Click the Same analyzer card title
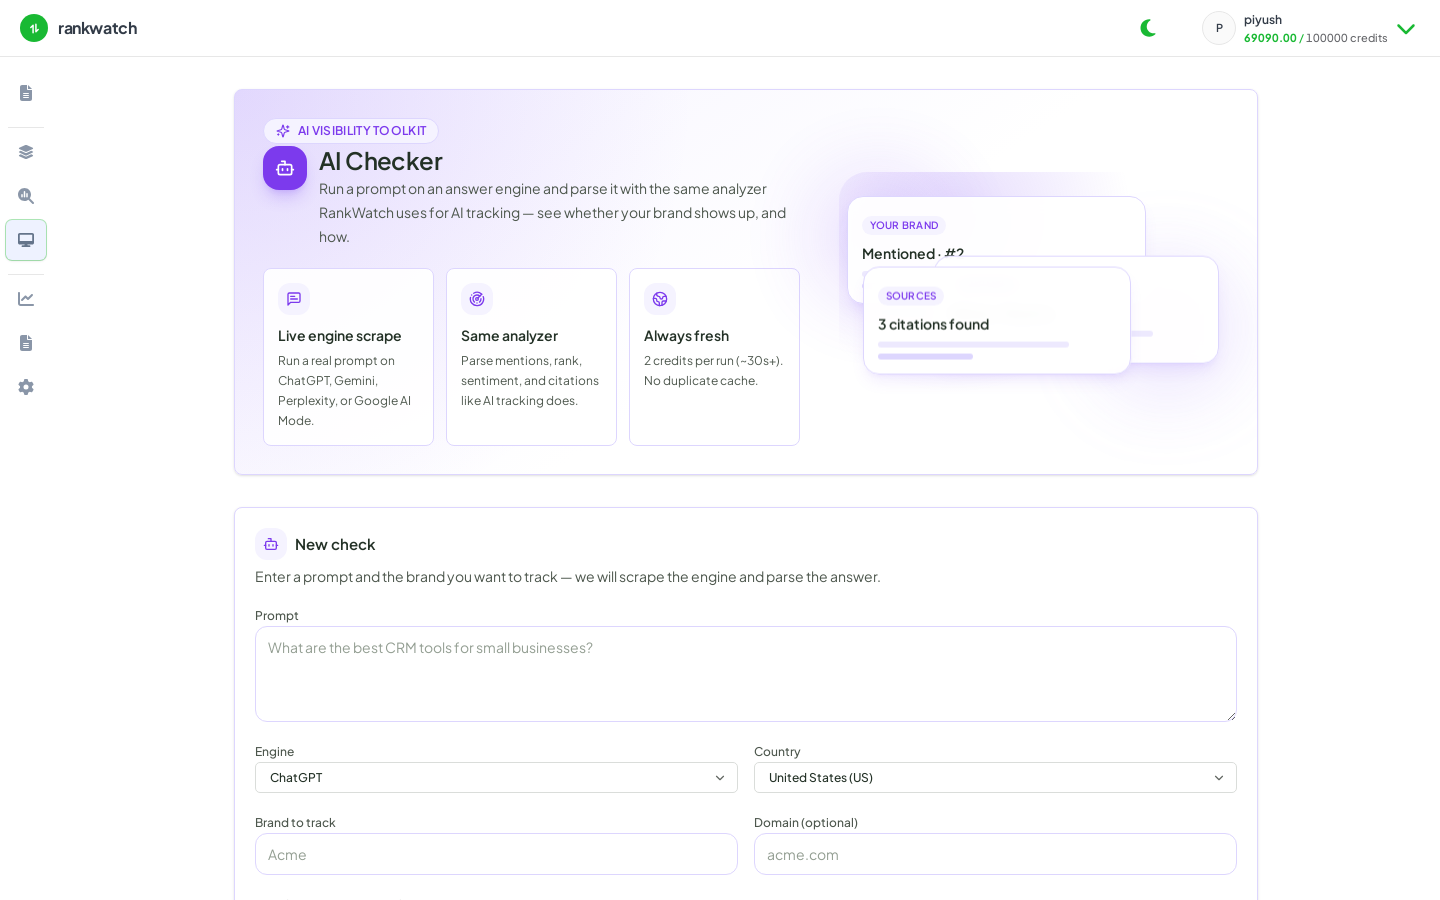1440x900 pixels. pos(509,336)
